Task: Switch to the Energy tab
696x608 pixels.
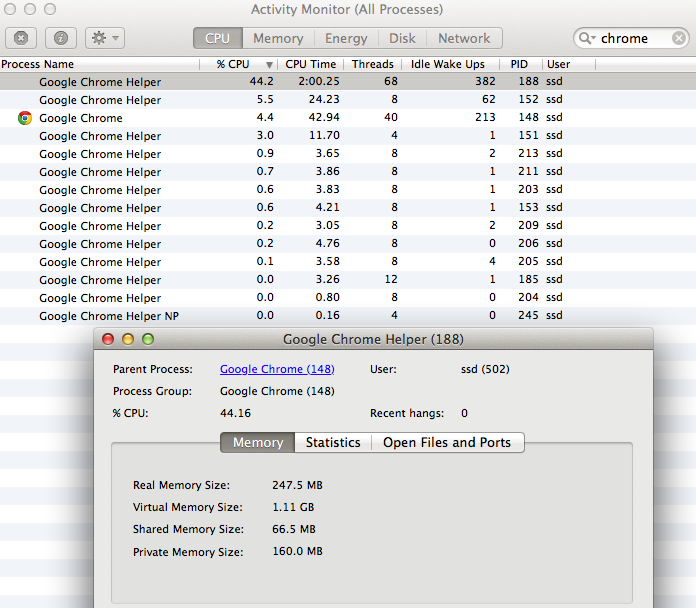Action: (x=346, y=38)
